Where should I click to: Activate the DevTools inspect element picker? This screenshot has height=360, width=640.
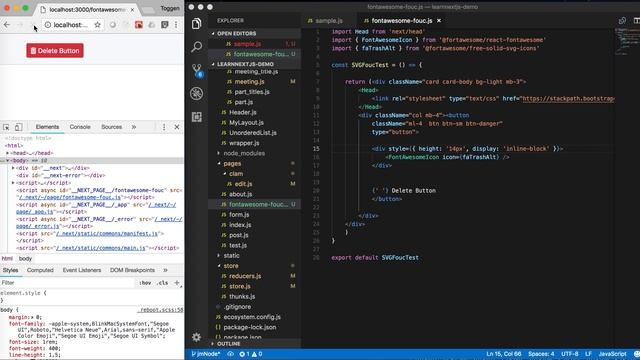(6, 127)
